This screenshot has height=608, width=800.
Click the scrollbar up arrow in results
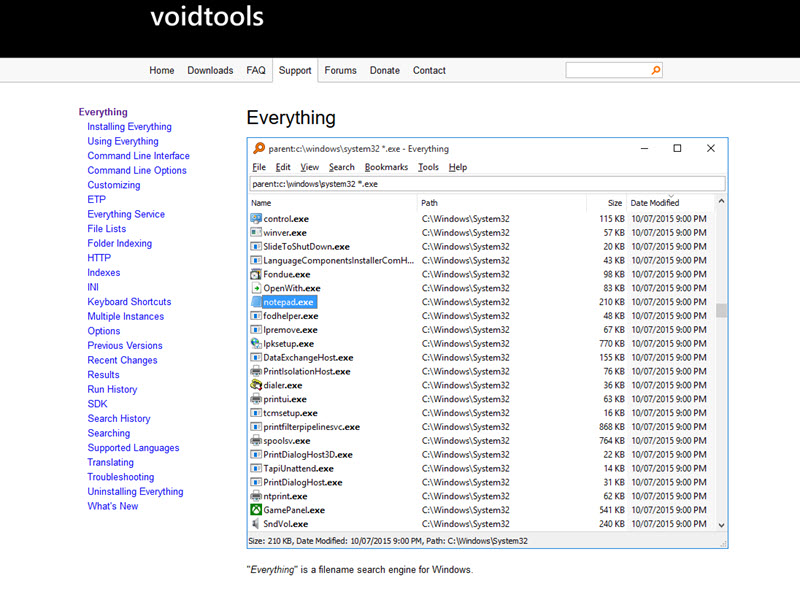(721, 201)
